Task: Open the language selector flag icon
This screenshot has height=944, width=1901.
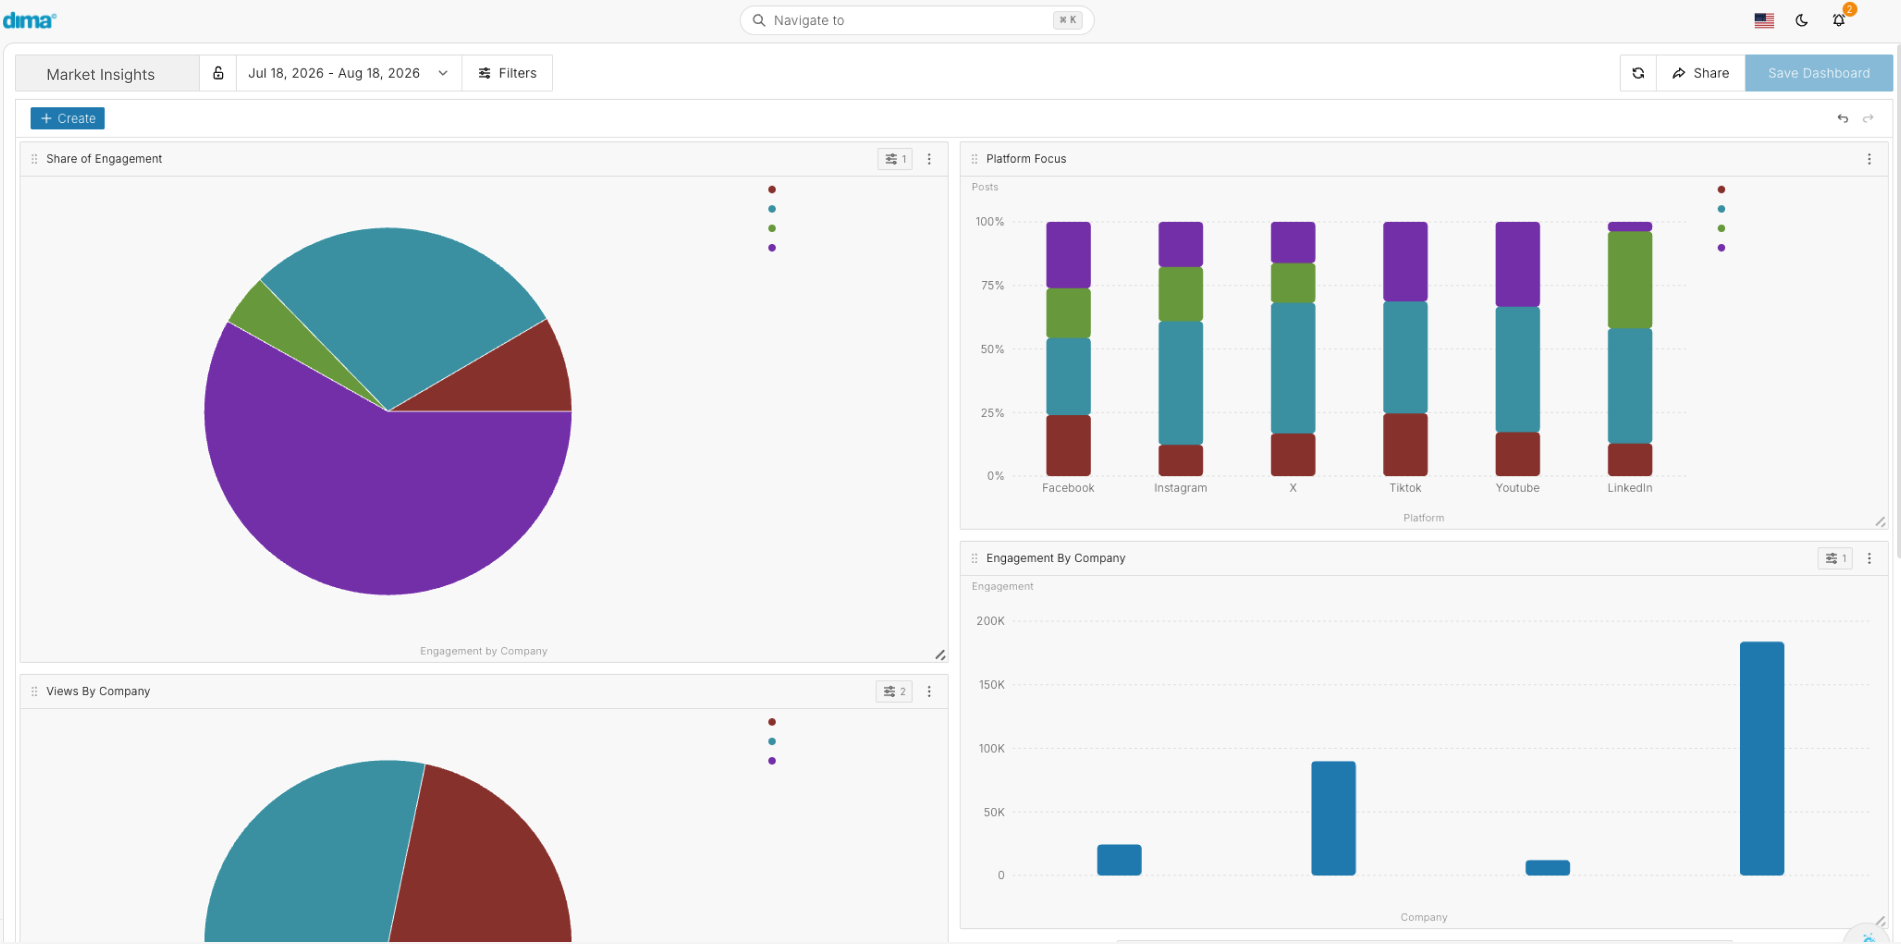Action: [x=1764, y=20]
